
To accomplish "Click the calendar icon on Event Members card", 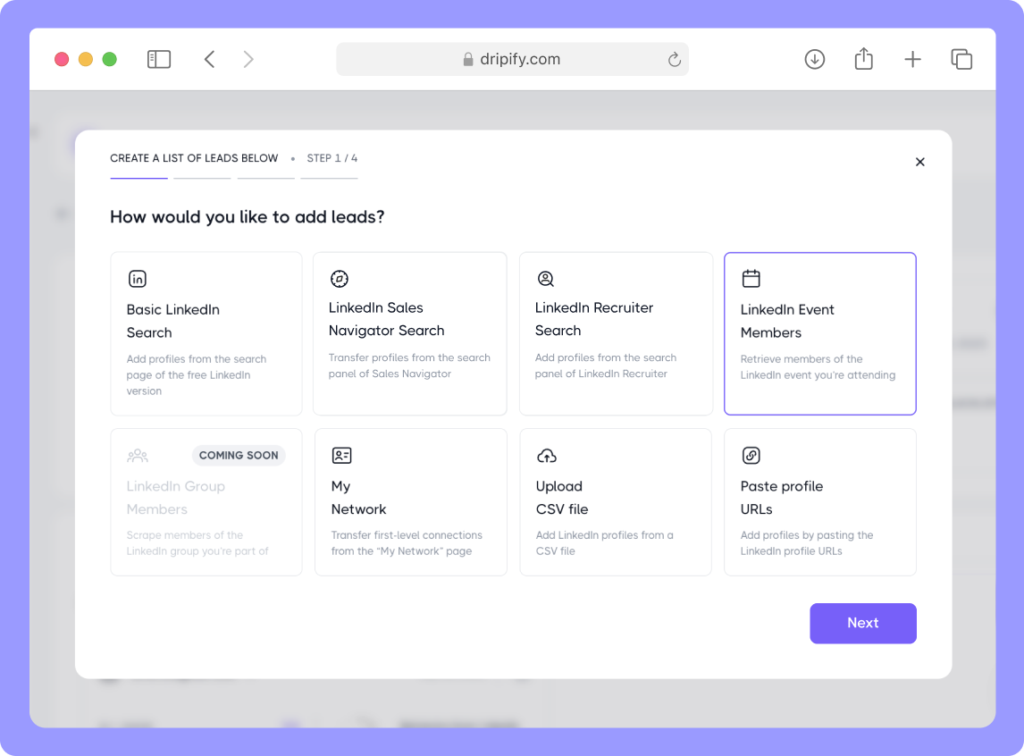I will (x=751, y=279).
